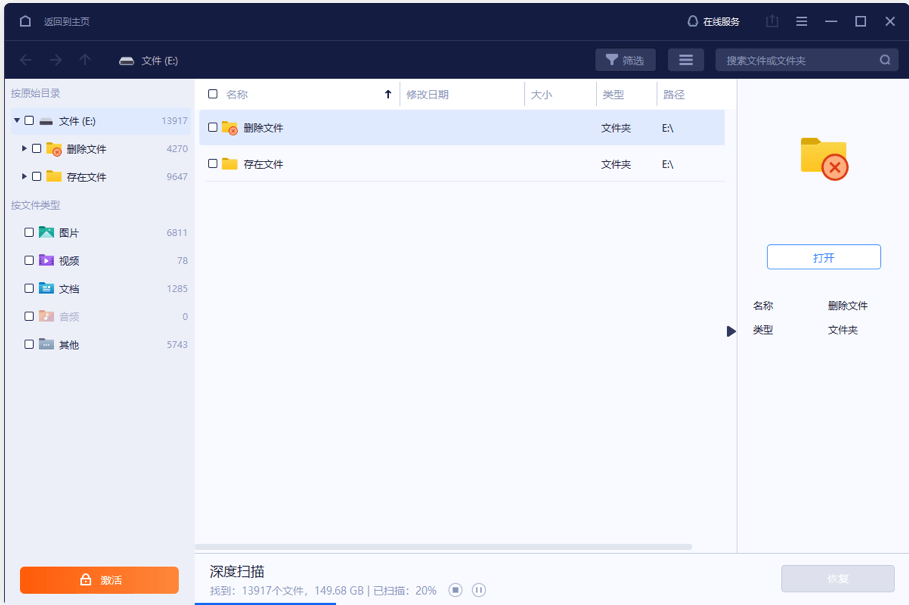The image size is (909, 605).
Task: Click 删除文件 folder icon in file list
Action: [230, 127]
